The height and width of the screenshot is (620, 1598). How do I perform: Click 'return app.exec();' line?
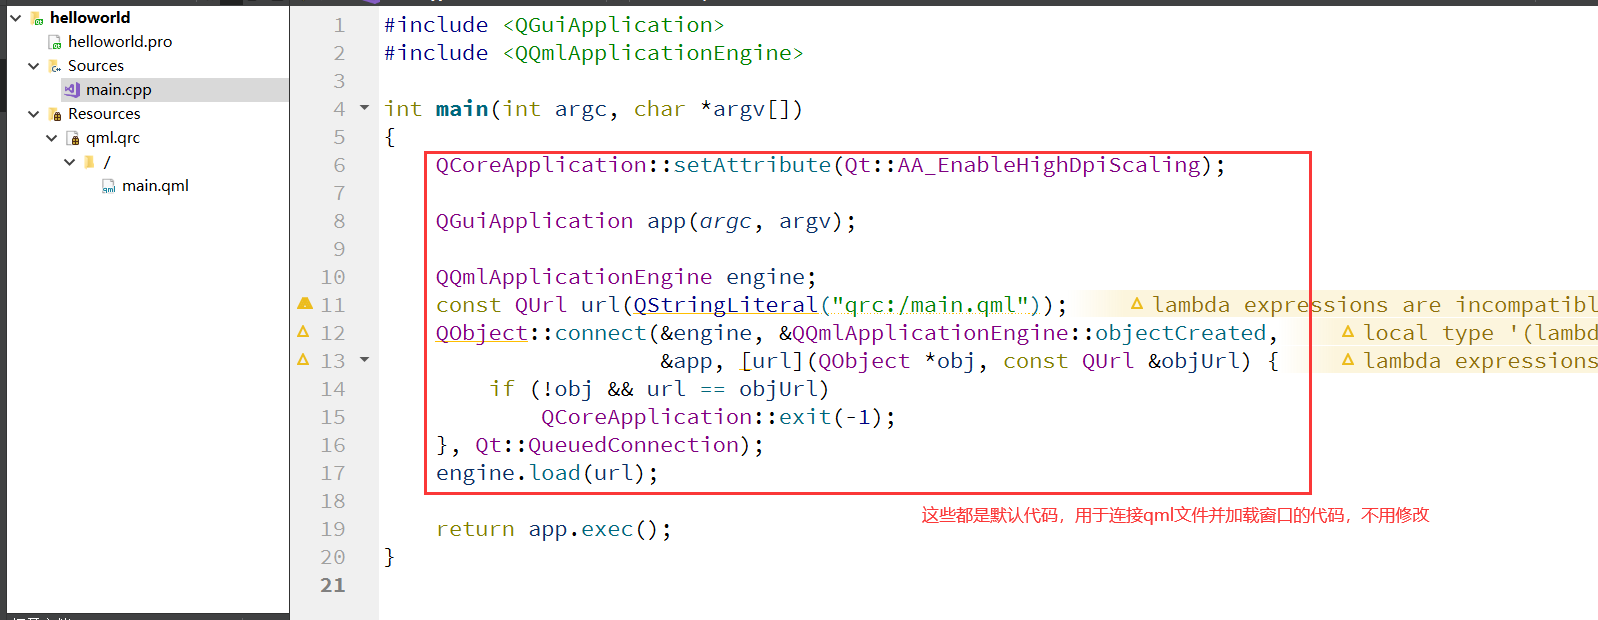[x=553, y=529]
